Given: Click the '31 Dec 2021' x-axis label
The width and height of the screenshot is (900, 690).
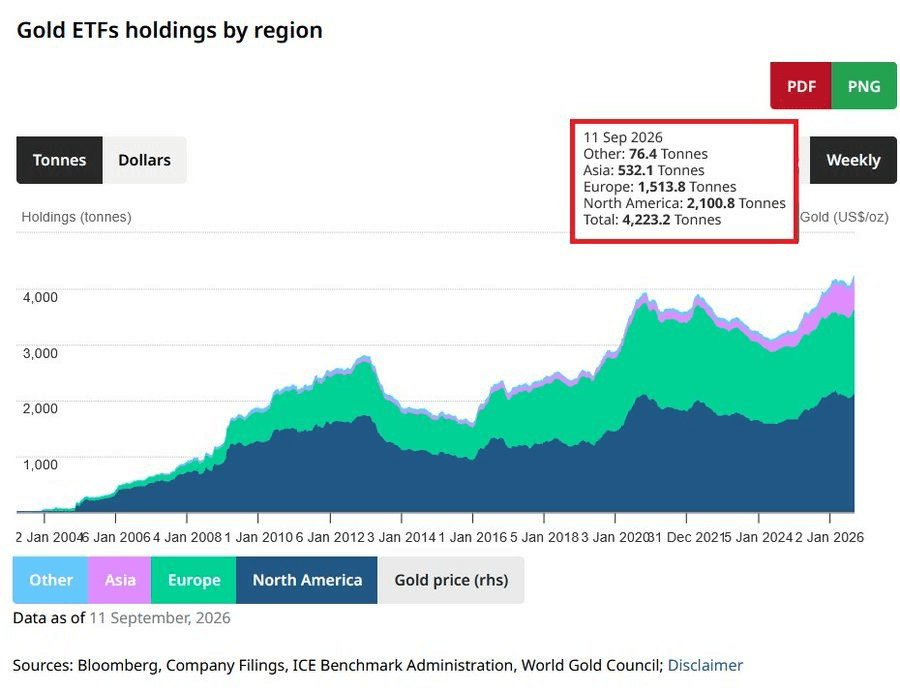Looking at the screenshot, I should (685, 537).
